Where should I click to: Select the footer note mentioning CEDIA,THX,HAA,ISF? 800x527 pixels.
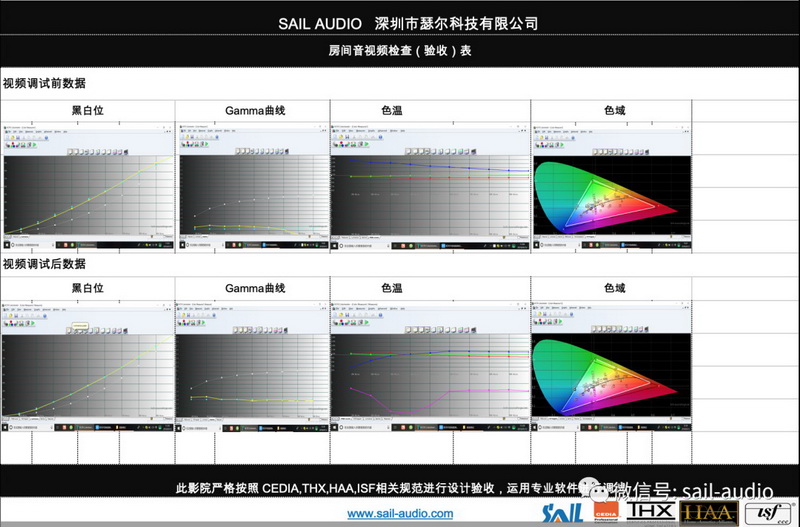pos(401,488)
